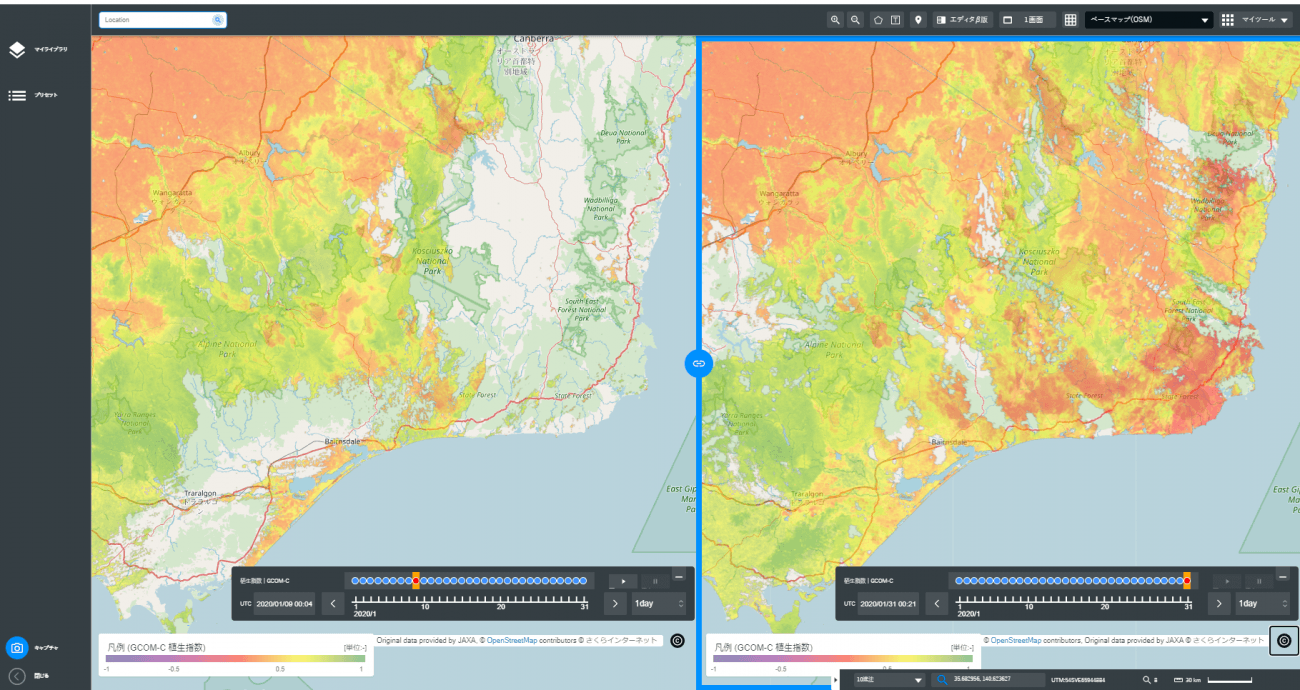Open the 1day interval selector on left timeline
The image size is (1300, 690).
coord(660,604)
